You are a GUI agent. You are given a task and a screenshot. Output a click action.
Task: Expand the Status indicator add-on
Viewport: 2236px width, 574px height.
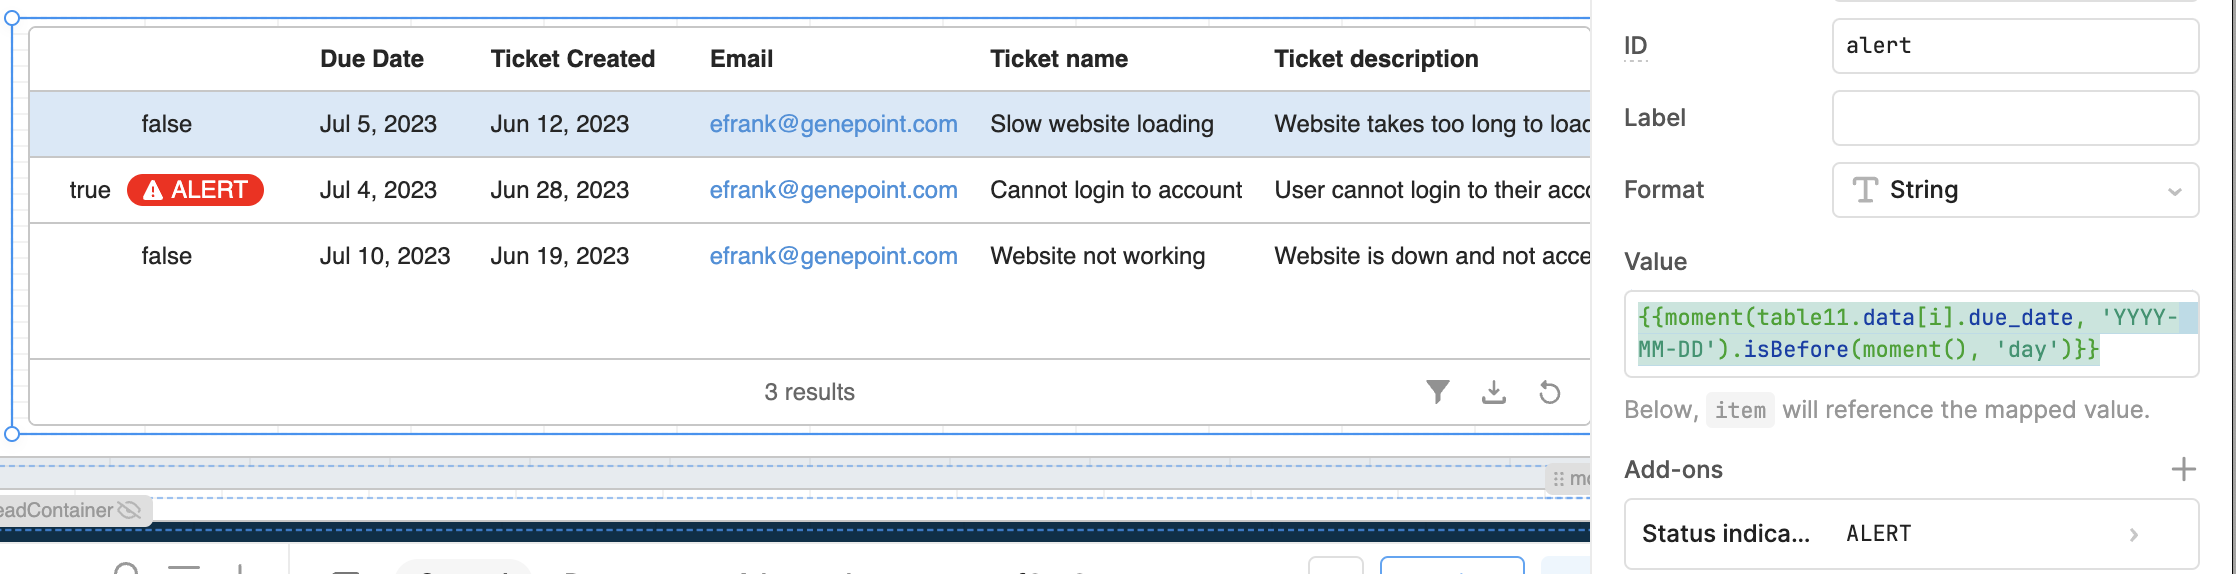pos(1911,534)
